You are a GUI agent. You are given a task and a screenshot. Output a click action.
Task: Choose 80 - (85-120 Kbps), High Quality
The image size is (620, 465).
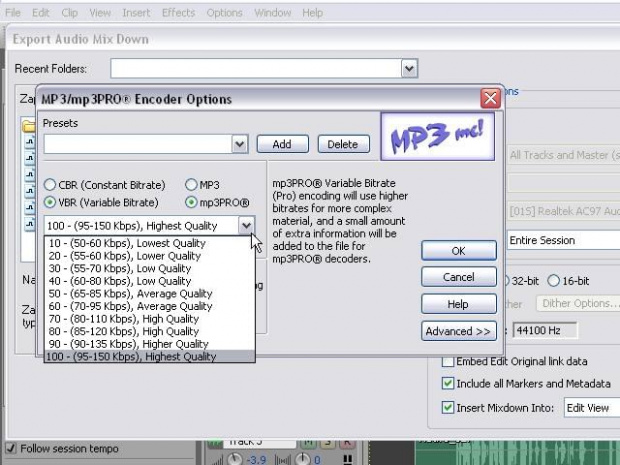click(x=149, y=331)
